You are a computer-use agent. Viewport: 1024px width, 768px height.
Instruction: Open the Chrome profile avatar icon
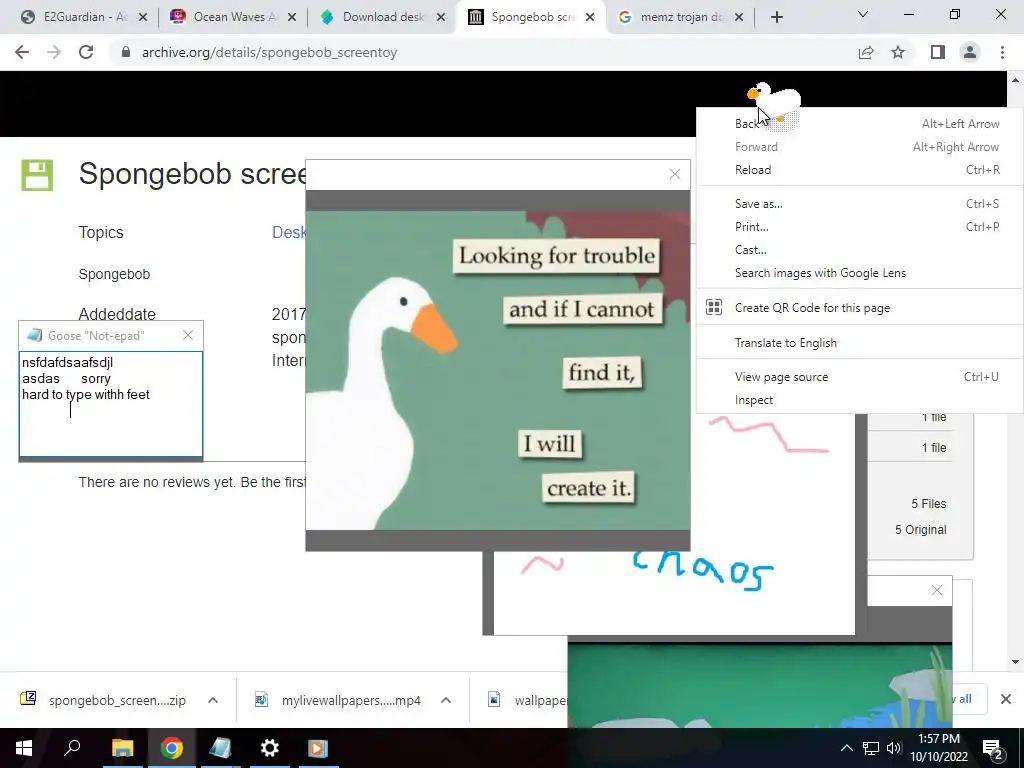point(970,52)
